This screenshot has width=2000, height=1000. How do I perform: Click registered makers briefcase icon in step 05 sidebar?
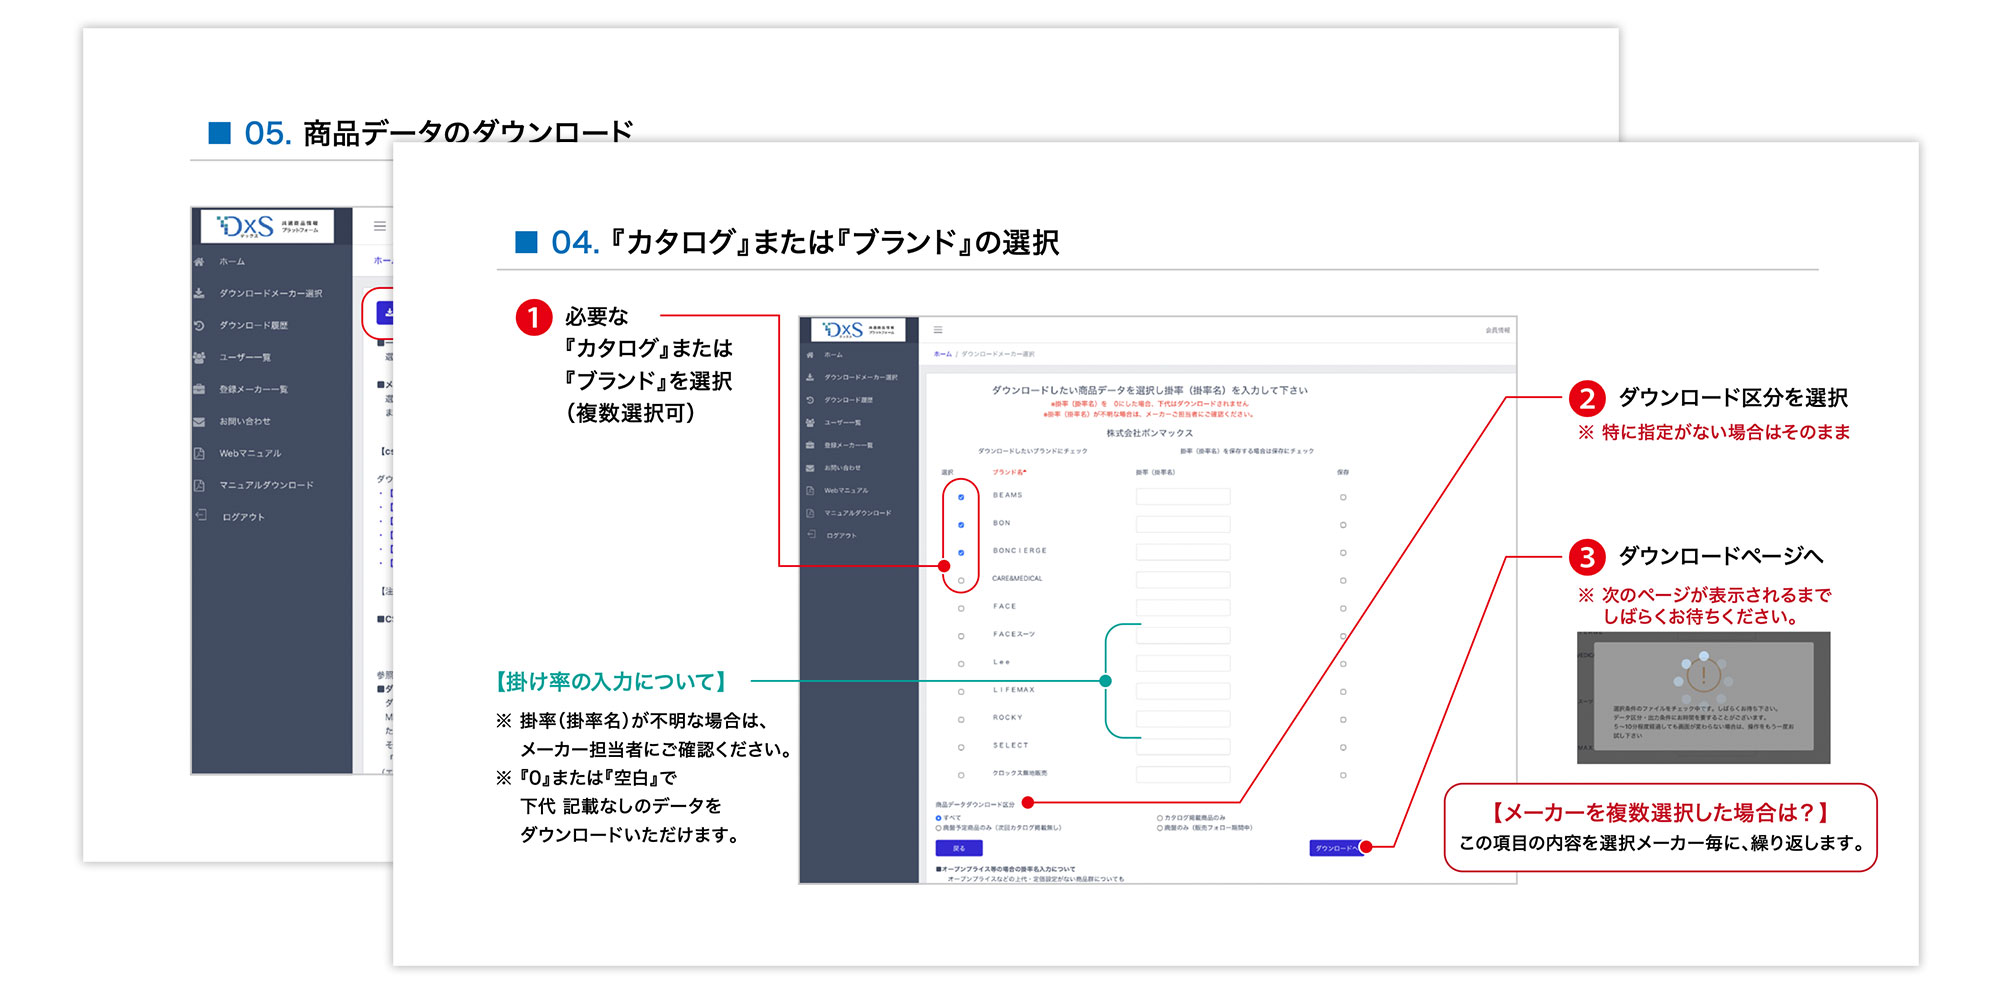(199, 390)
